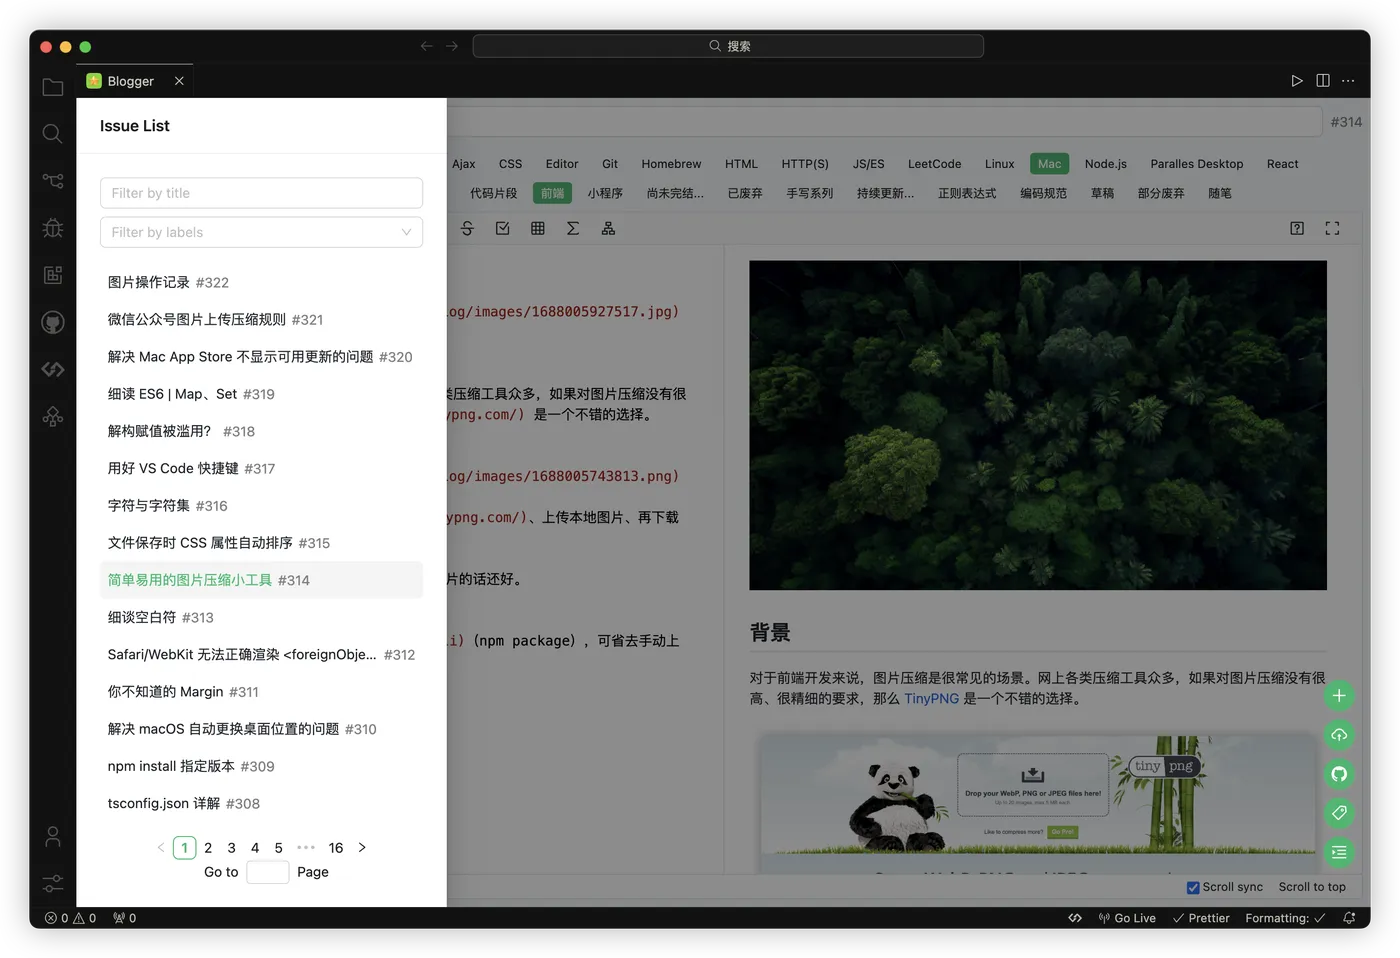Click the green list floating button
The image size is (1400, 958).
(x=1339, y=852)
